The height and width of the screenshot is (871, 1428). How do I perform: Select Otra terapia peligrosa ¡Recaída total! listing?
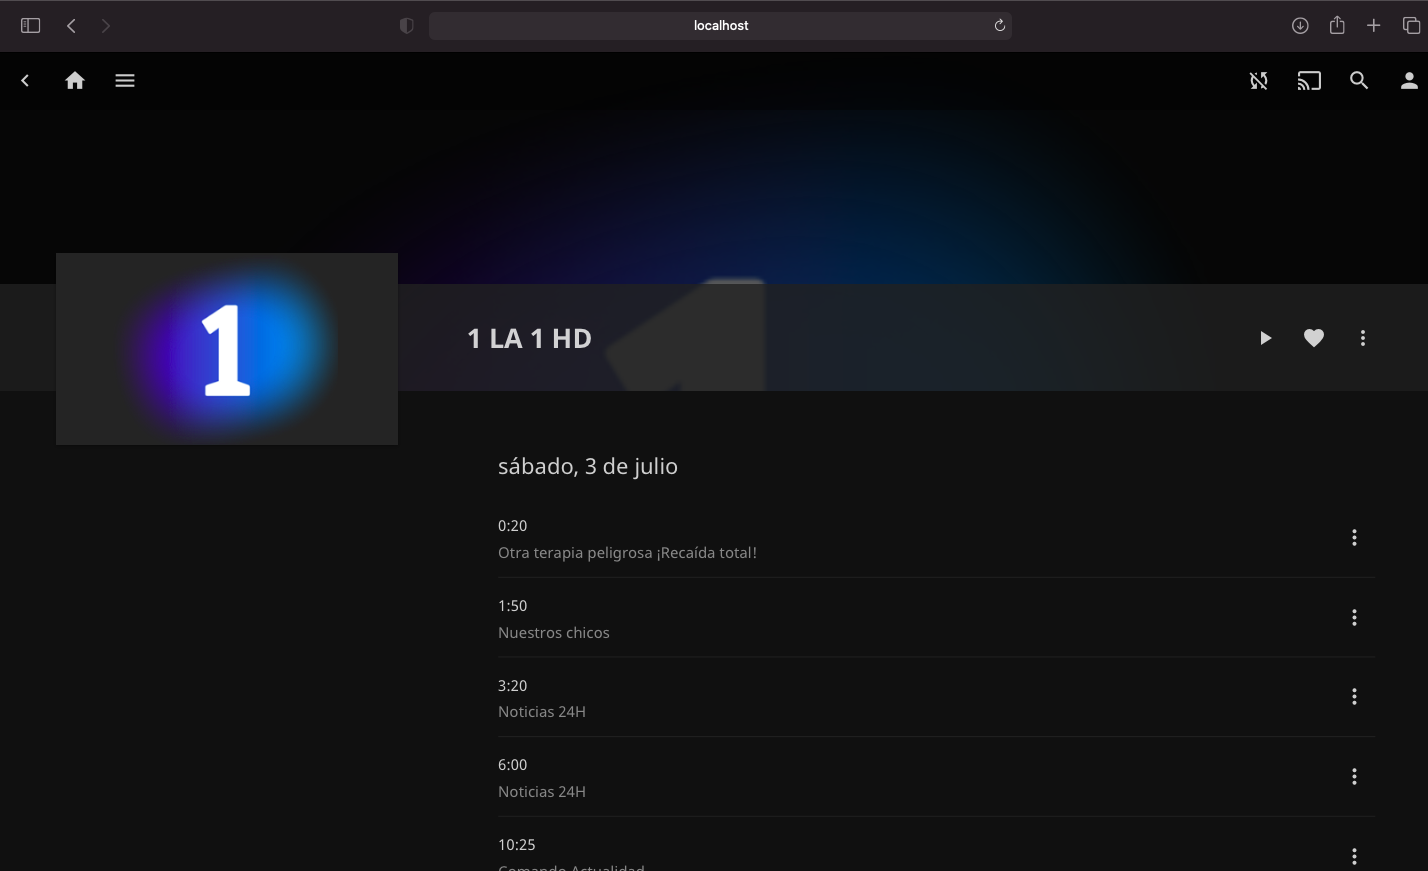tap(627, 552)
